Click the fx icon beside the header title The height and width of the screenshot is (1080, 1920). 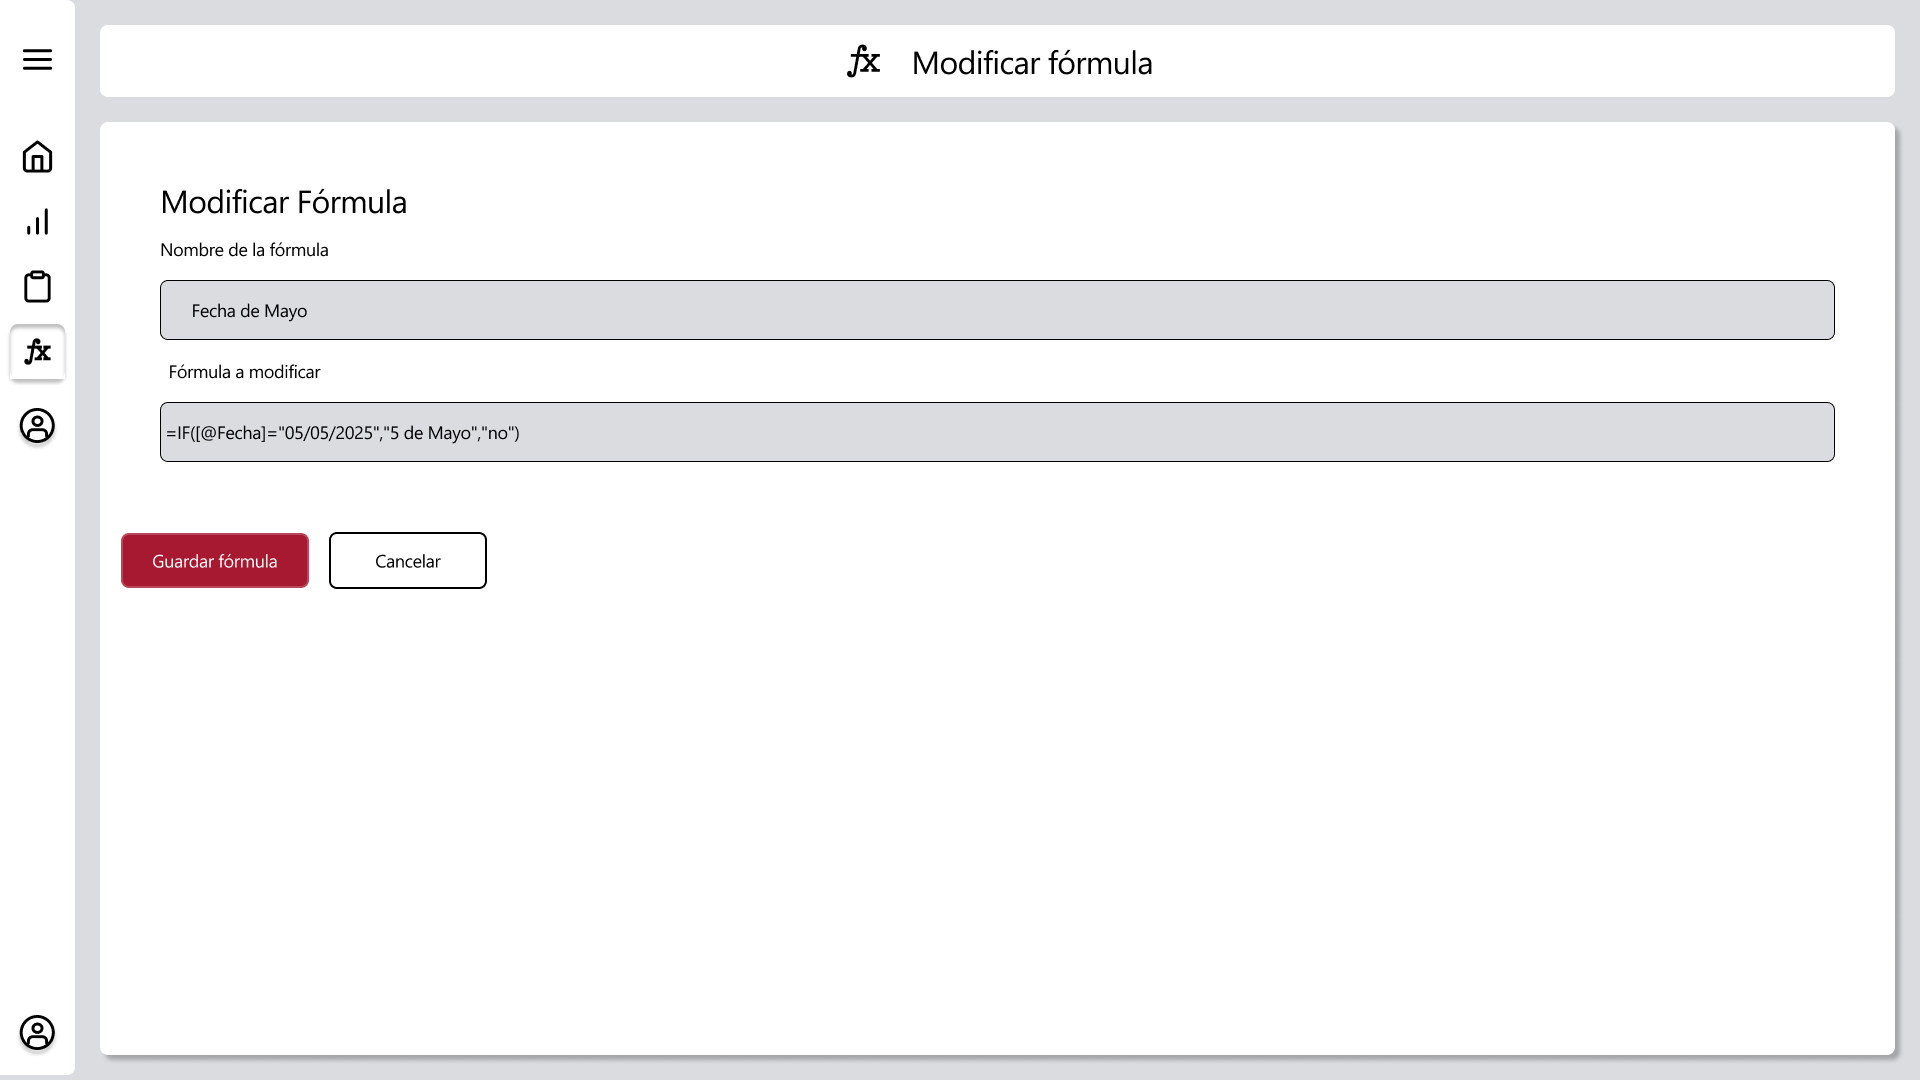(863, 62)
